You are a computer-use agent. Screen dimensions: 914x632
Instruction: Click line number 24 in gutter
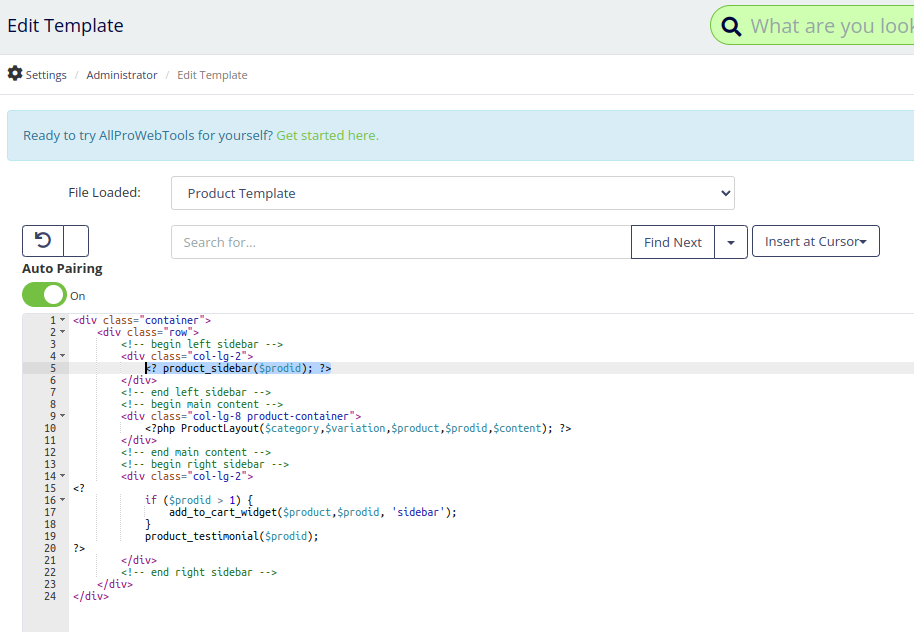coord(50,596)
